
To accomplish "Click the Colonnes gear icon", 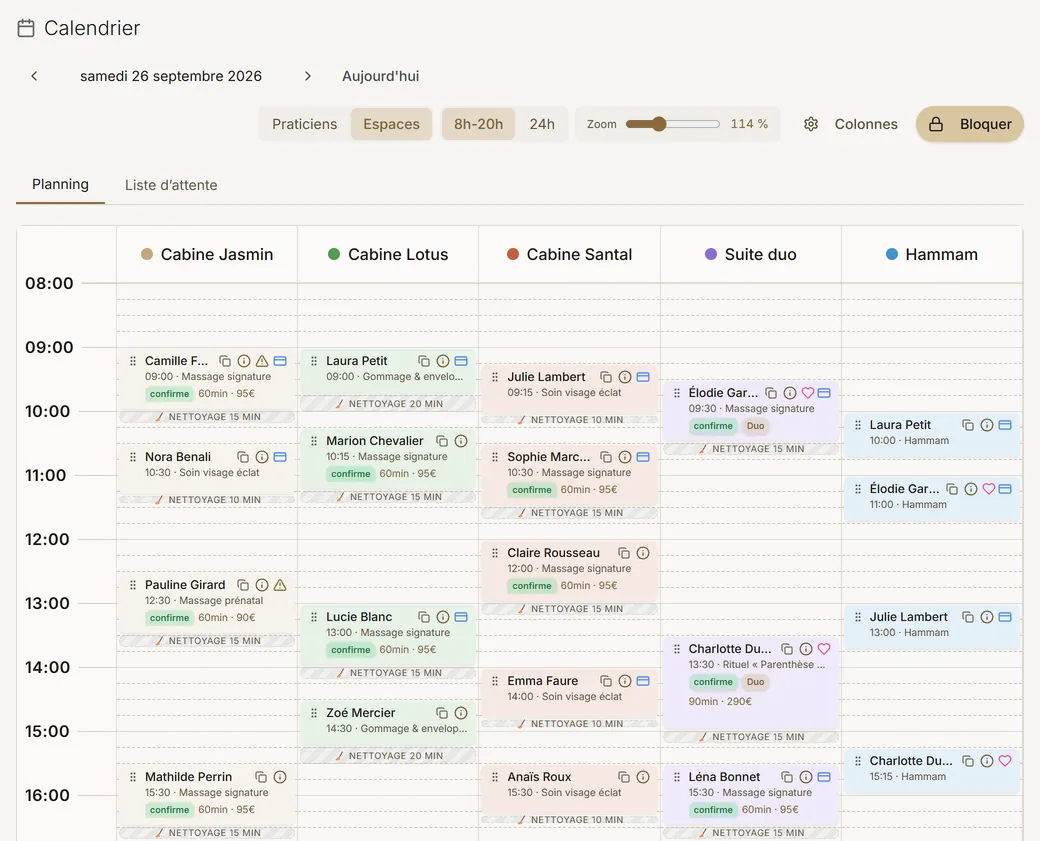I will click(x=811, y=124).
